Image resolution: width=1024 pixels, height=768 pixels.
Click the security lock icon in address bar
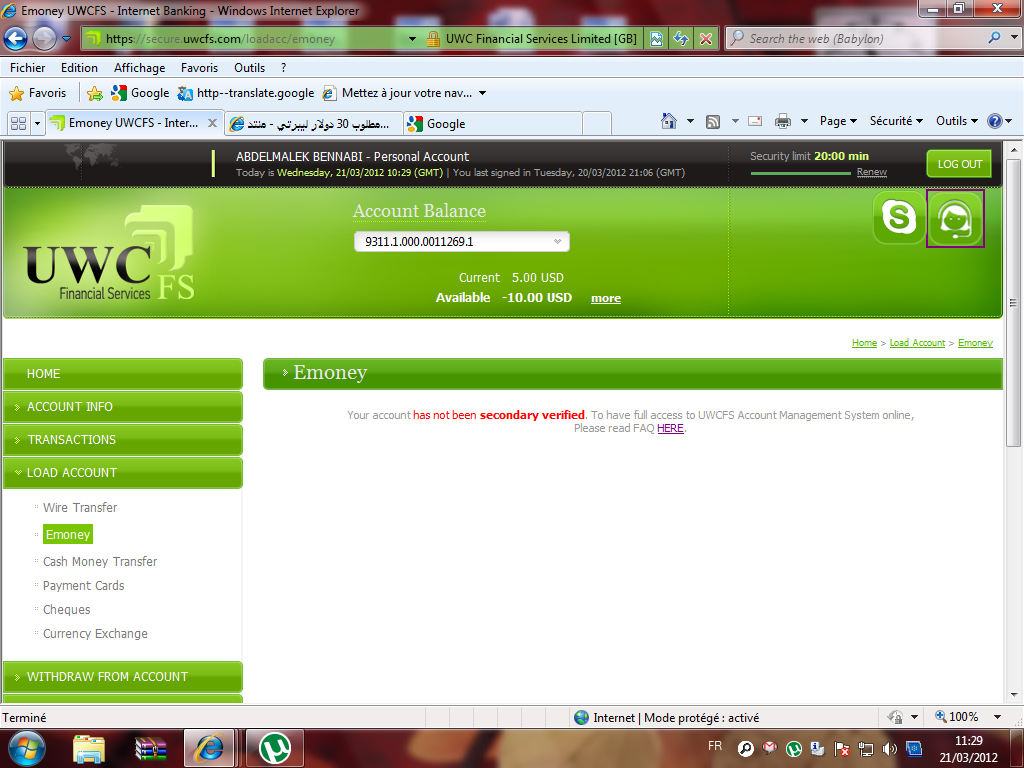tap(432, 39)
